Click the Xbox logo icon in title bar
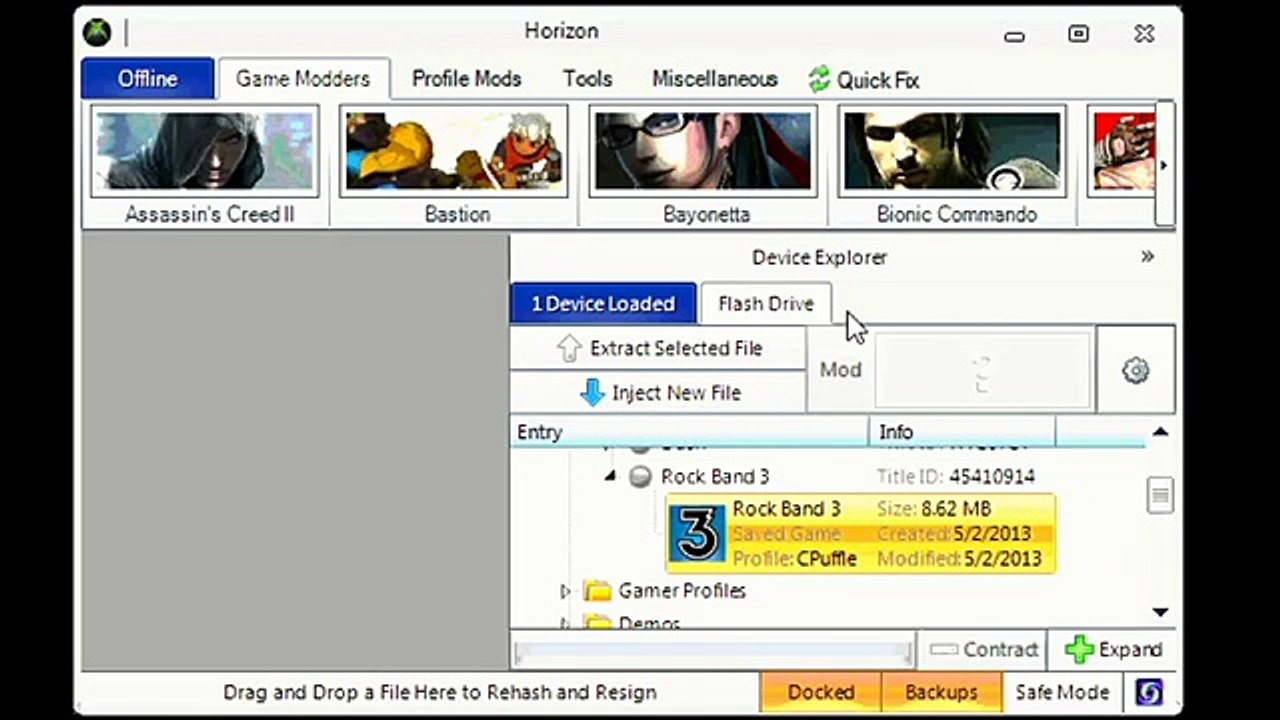This screenshot has height=720, width=1280. 97,33
